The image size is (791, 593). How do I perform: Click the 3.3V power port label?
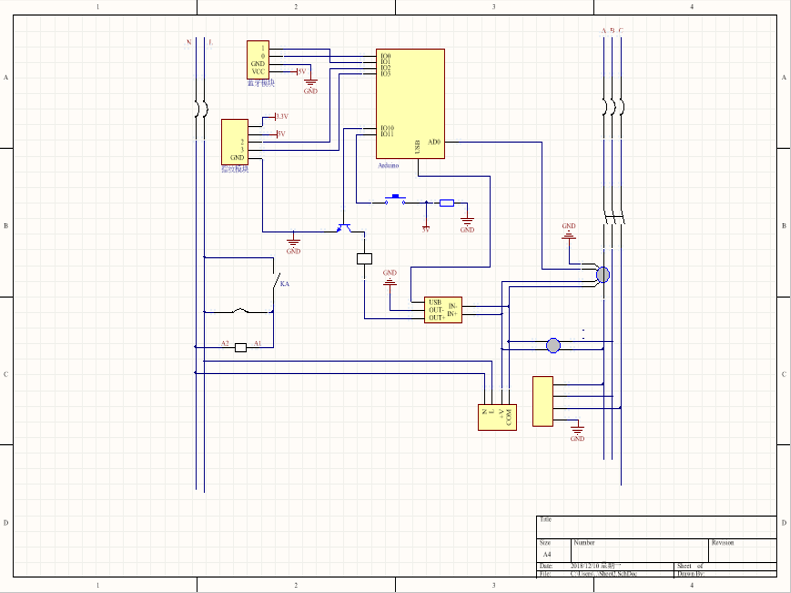(281, 117)
